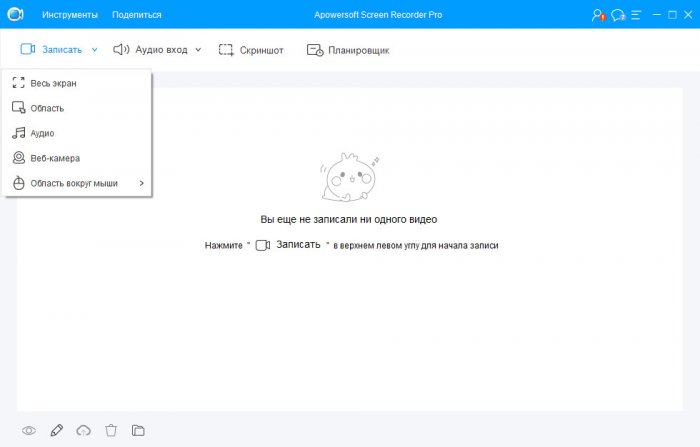This screenshot has height=447, width=700.
Task: Expand Область вокруг мыши submenu arrow
Action: 142,183
